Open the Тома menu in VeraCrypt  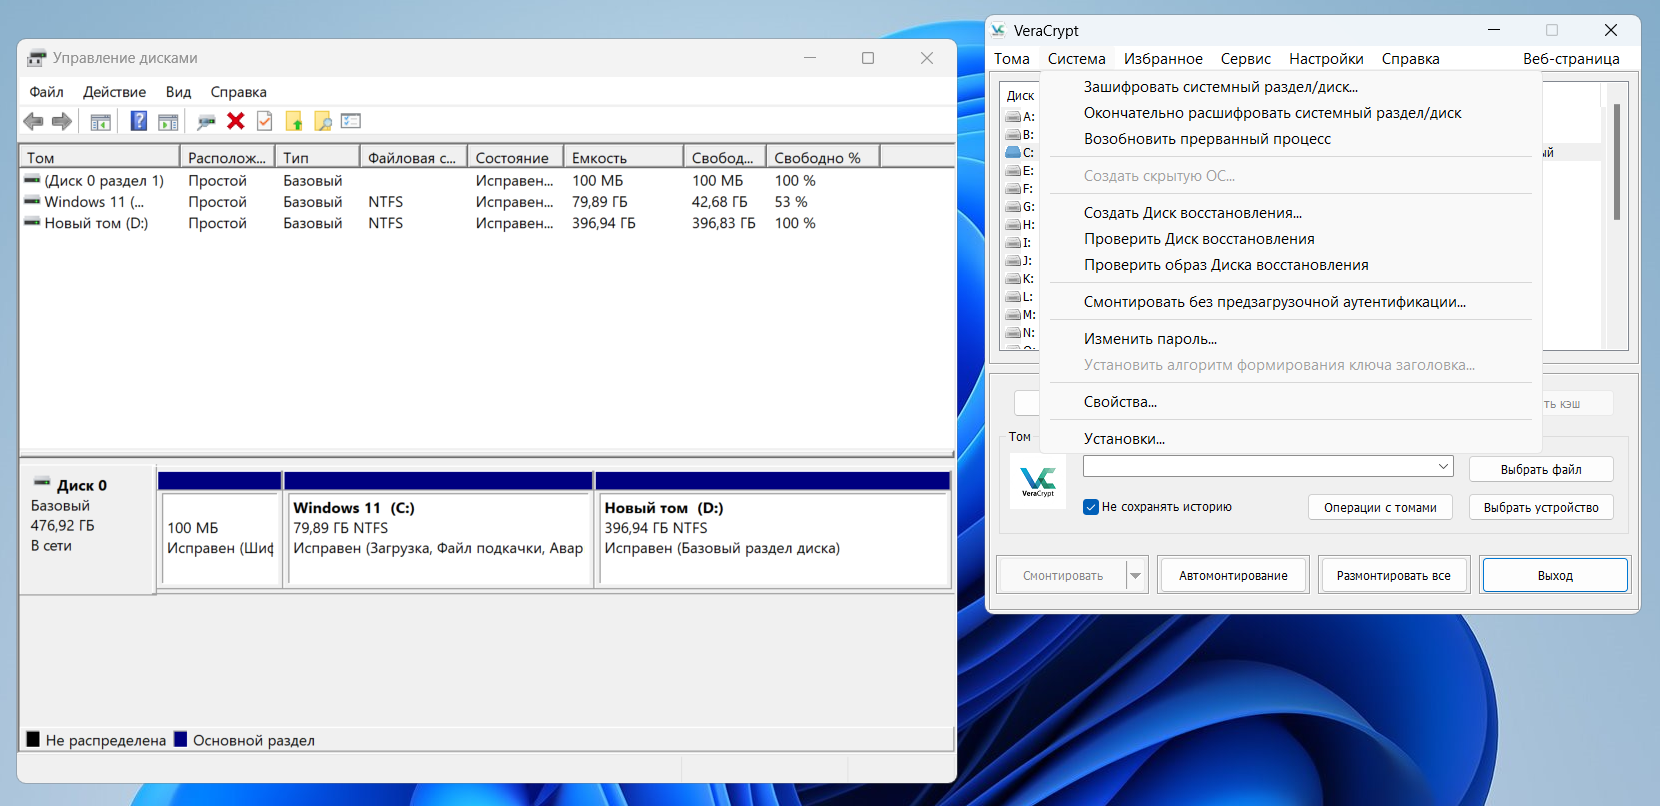click(x=1012, y=59)
